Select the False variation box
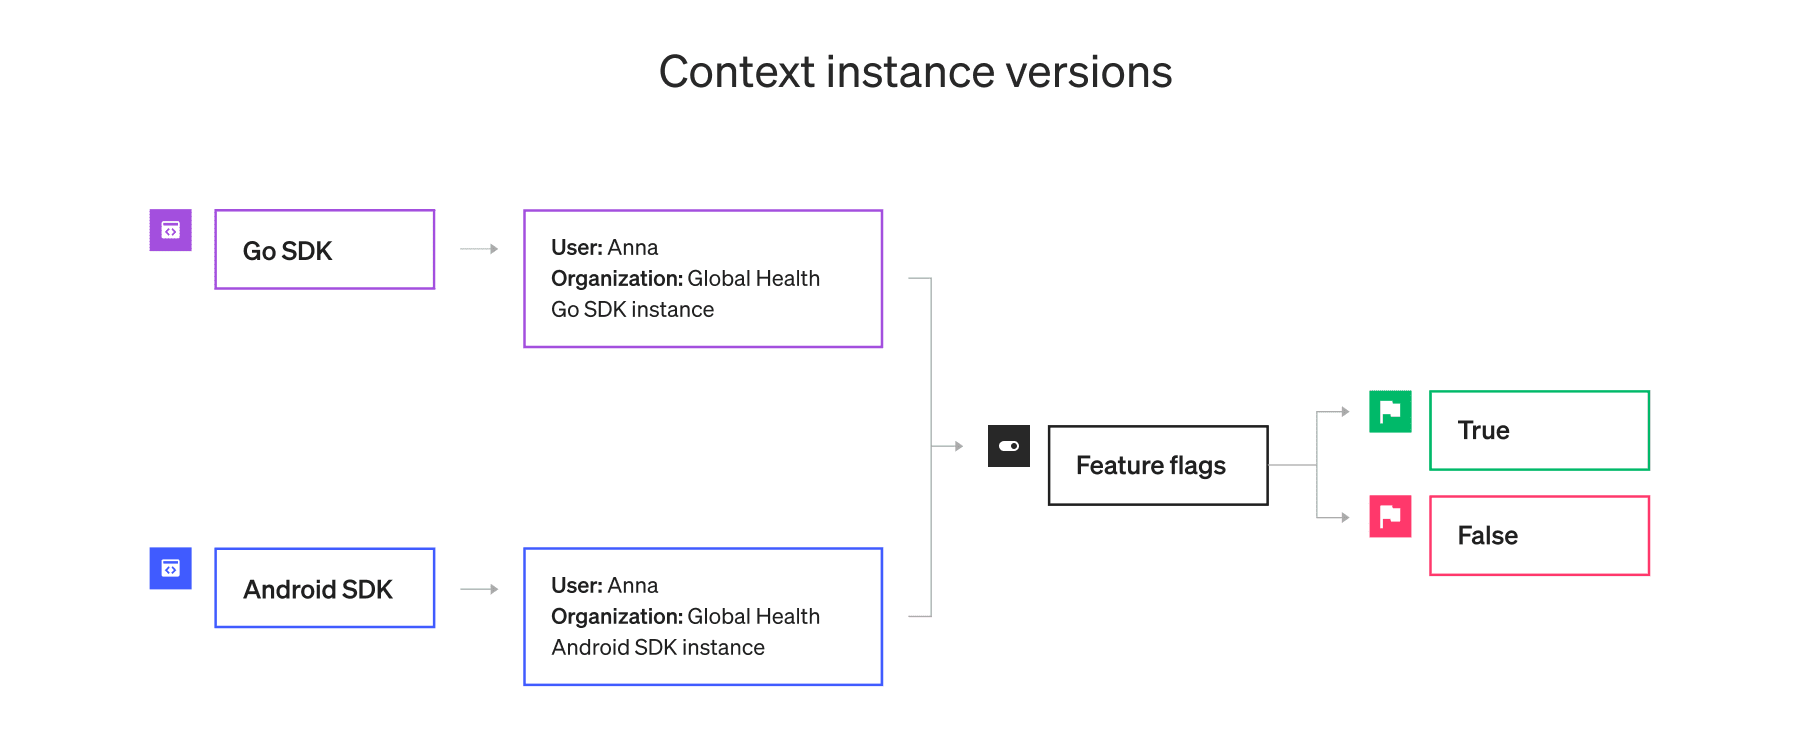1800x756 pixels. pos(1538,535)
